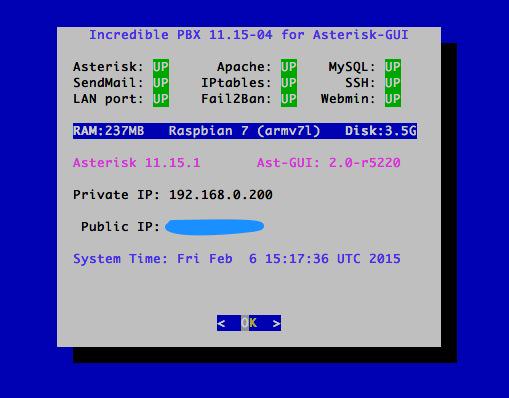Click the 'RAM:237MB' value
The image size is (509, 398).
click(x=109, y=131)
